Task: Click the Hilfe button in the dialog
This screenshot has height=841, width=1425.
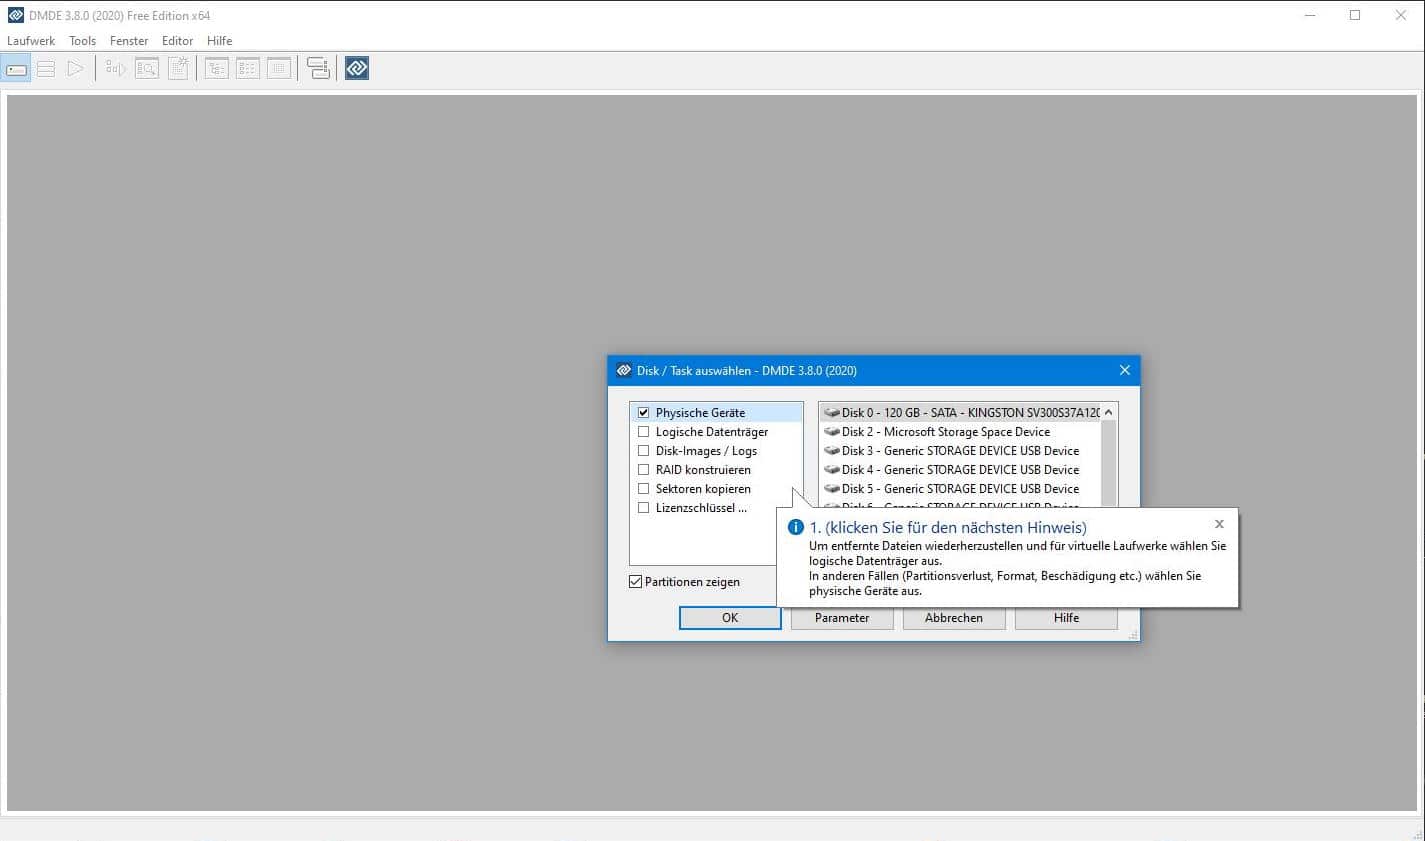Action: coord(1066,618)
